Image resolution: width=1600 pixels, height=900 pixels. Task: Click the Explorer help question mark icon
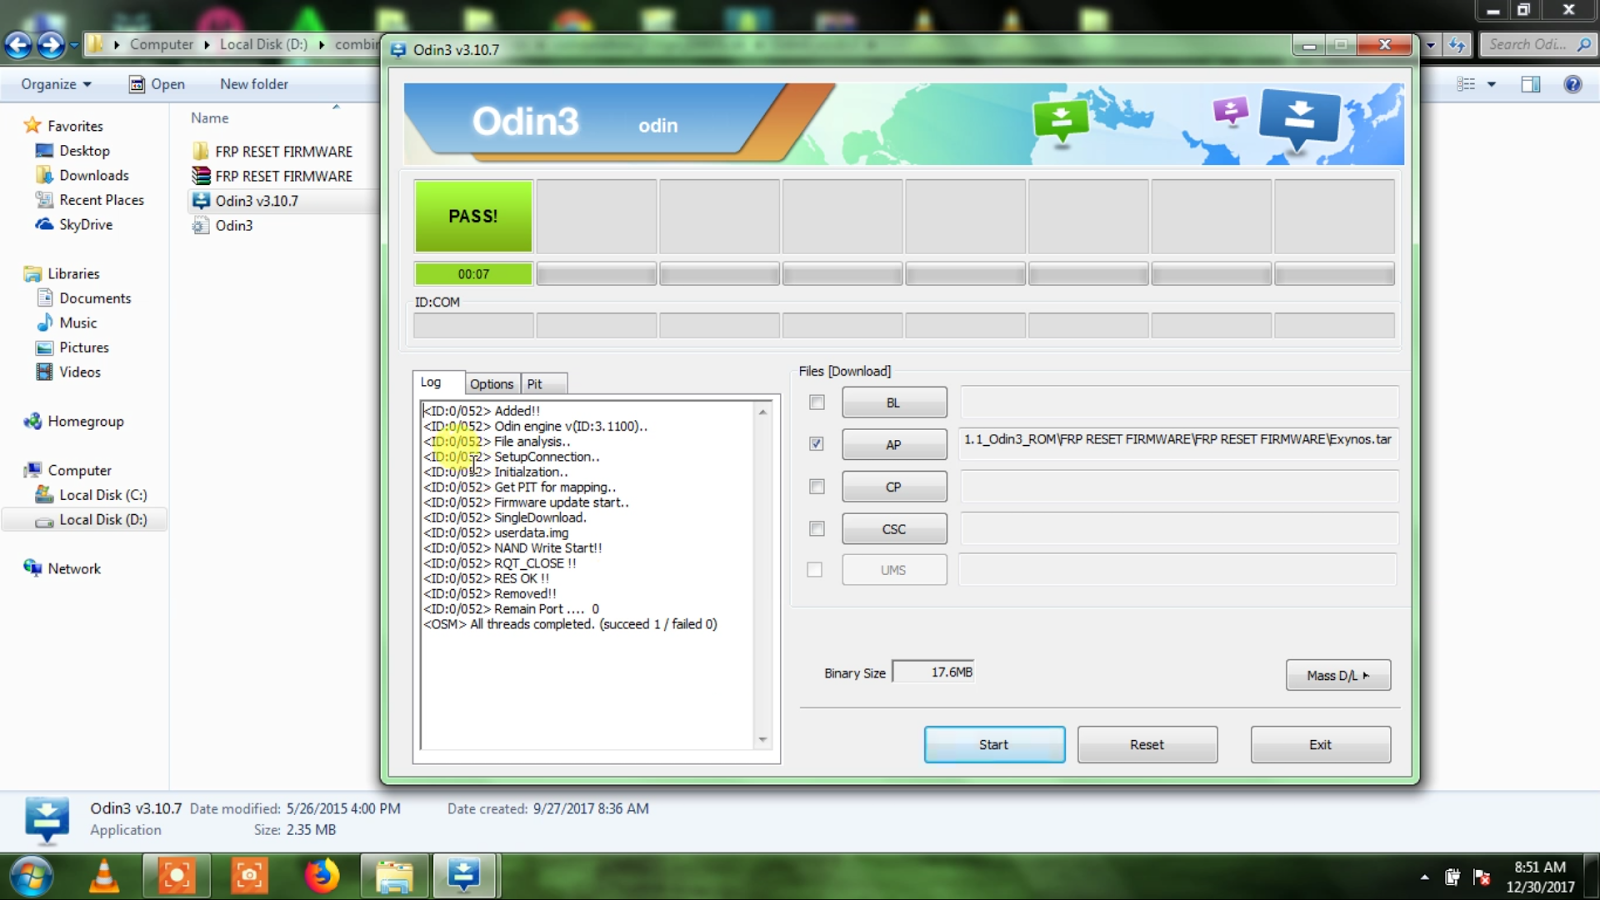coord(1573,84)
